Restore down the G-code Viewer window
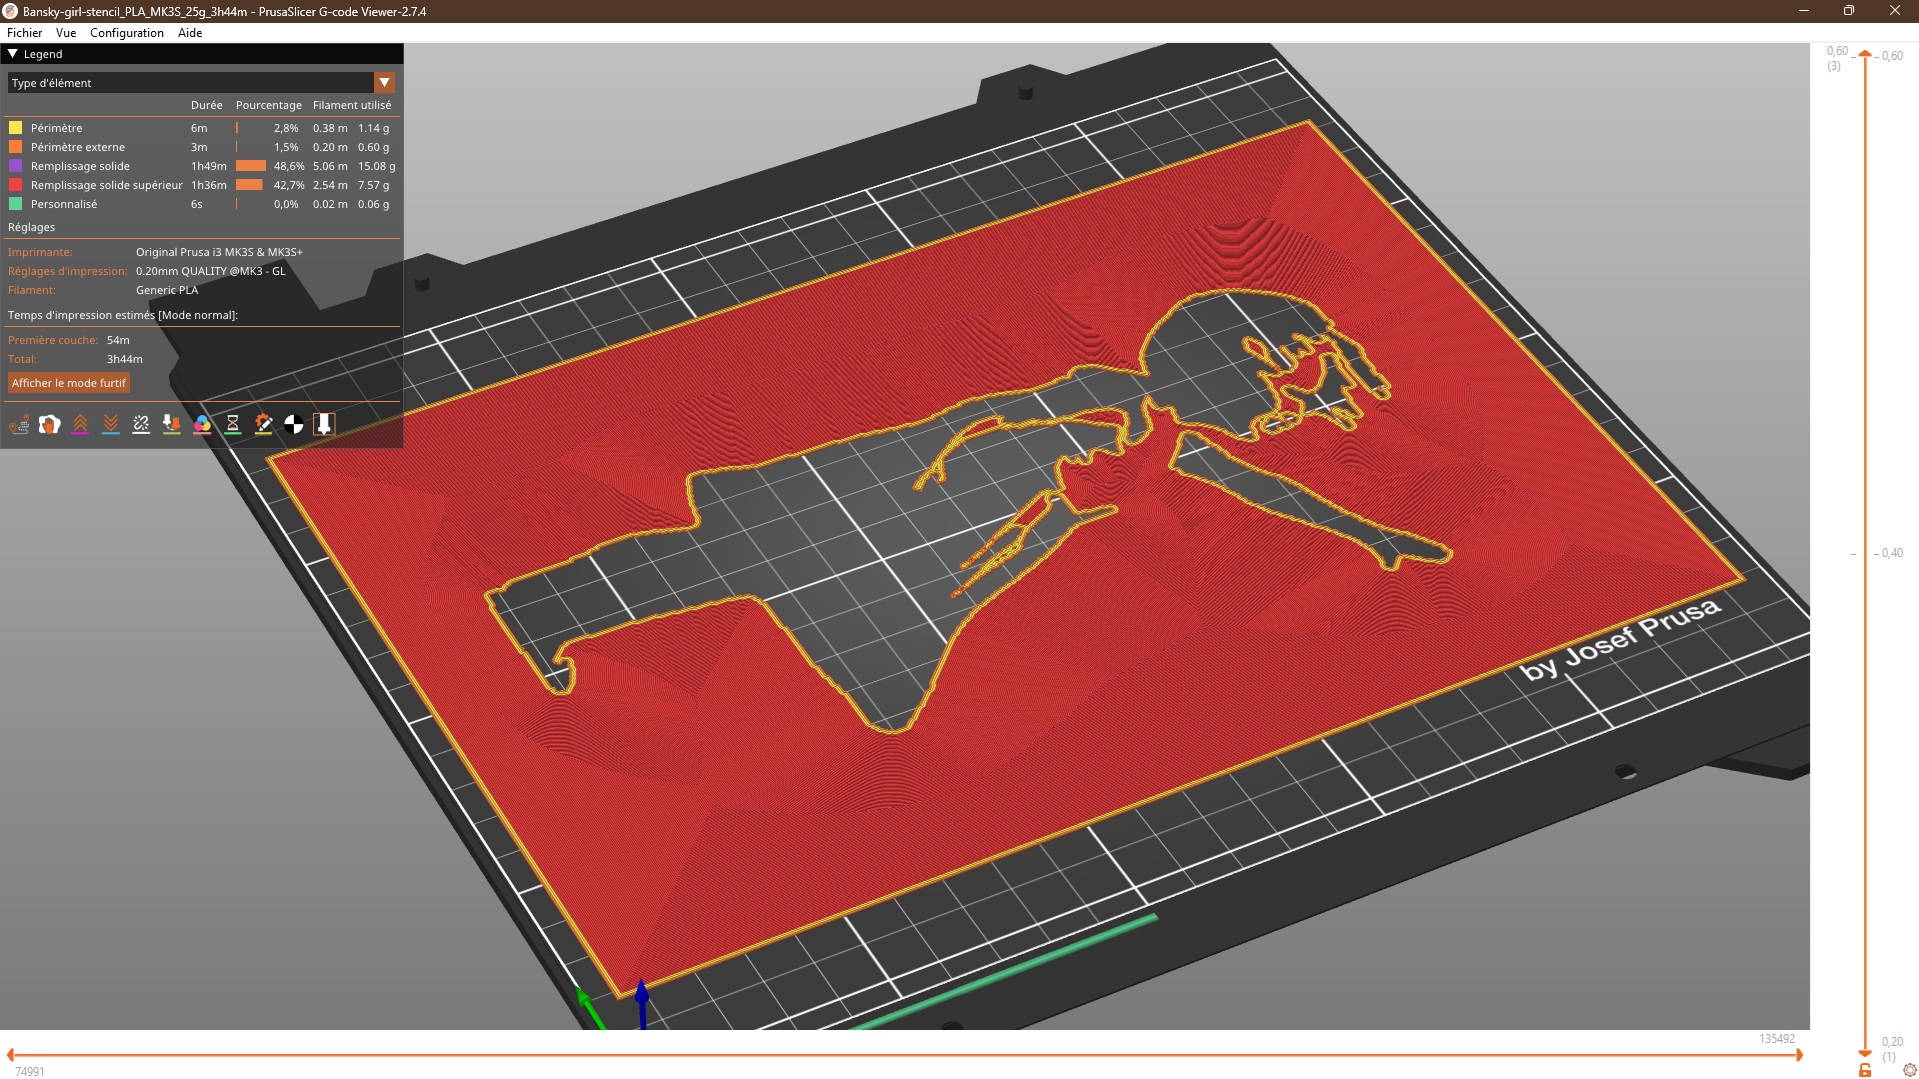 point(1849,11)
